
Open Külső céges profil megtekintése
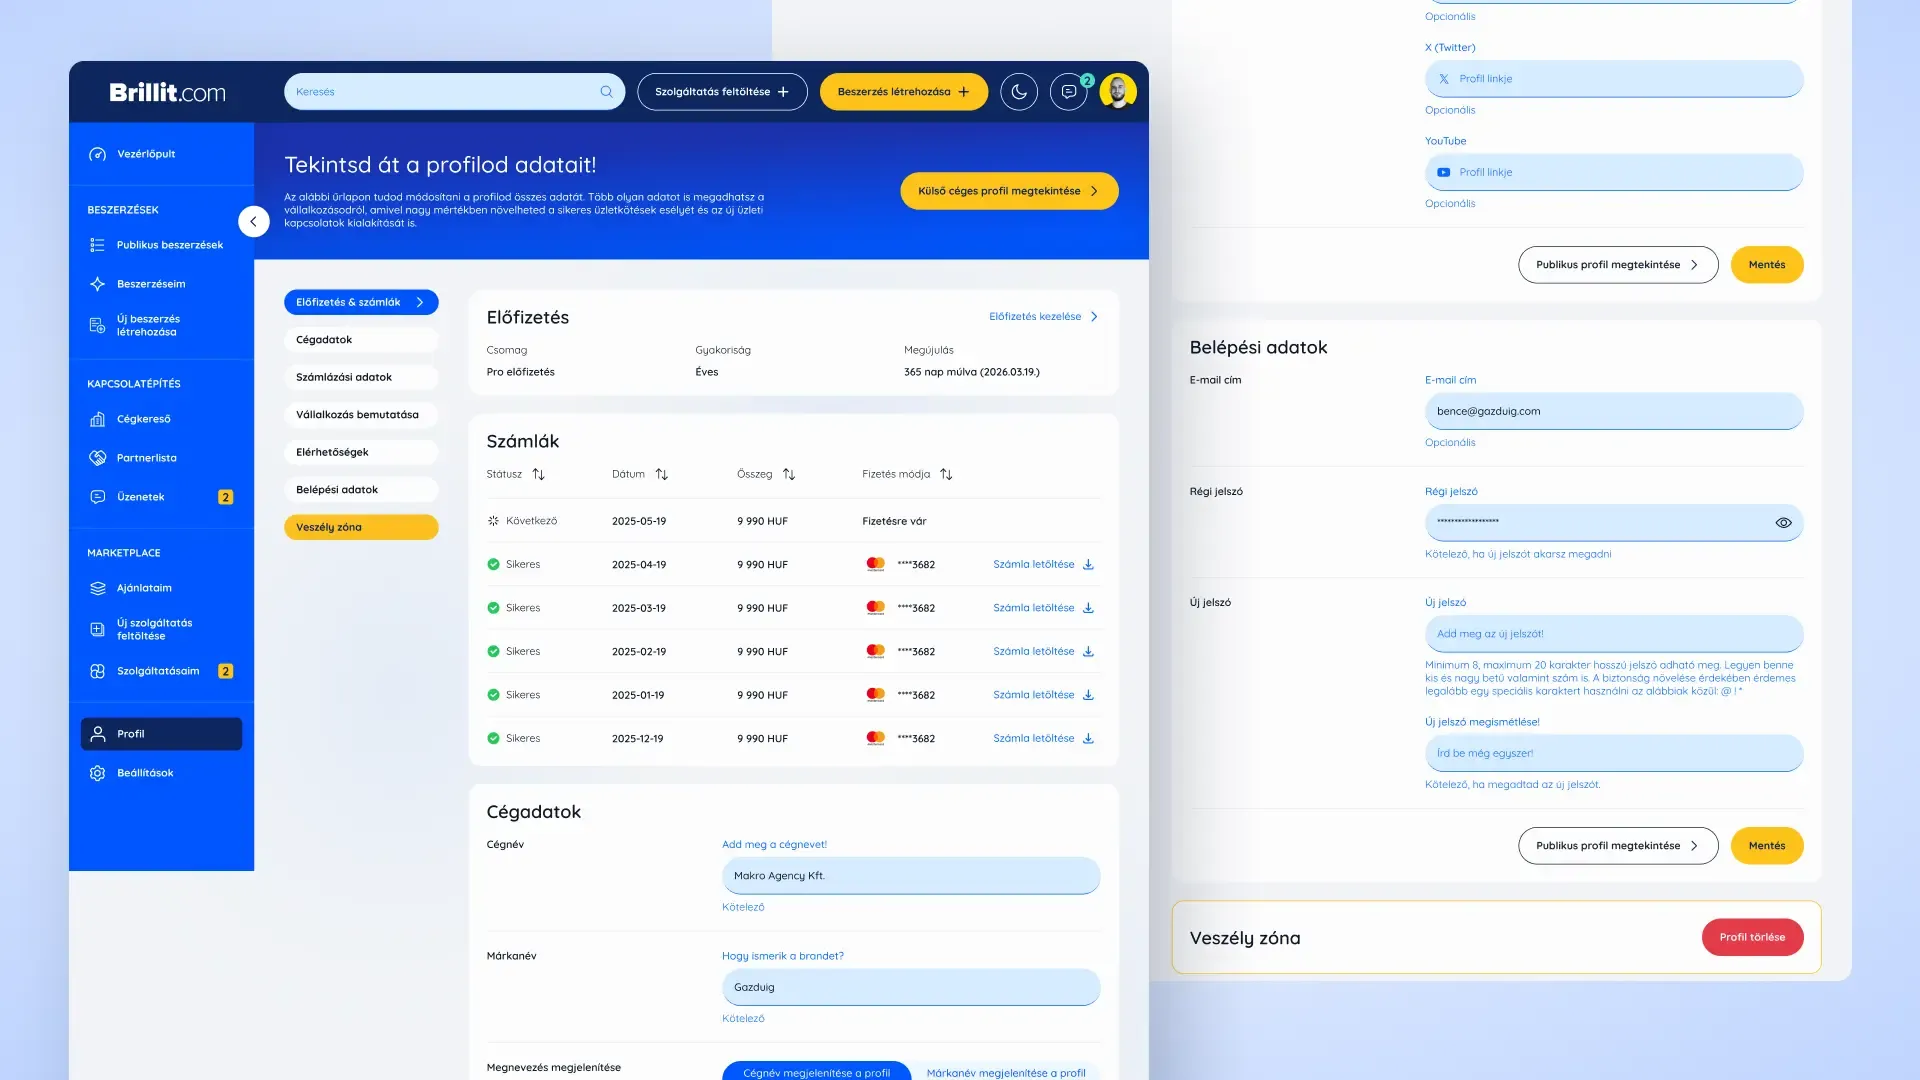coord(1009,191)
